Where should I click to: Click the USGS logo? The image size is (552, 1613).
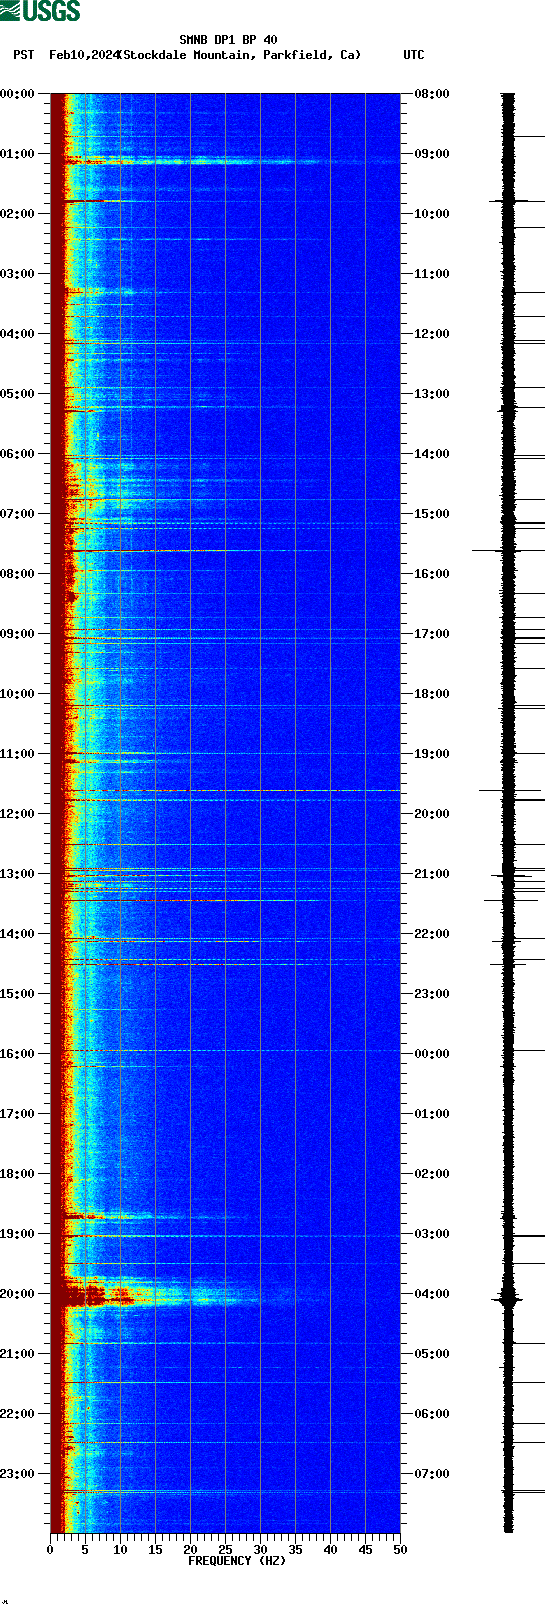point(40,11)
